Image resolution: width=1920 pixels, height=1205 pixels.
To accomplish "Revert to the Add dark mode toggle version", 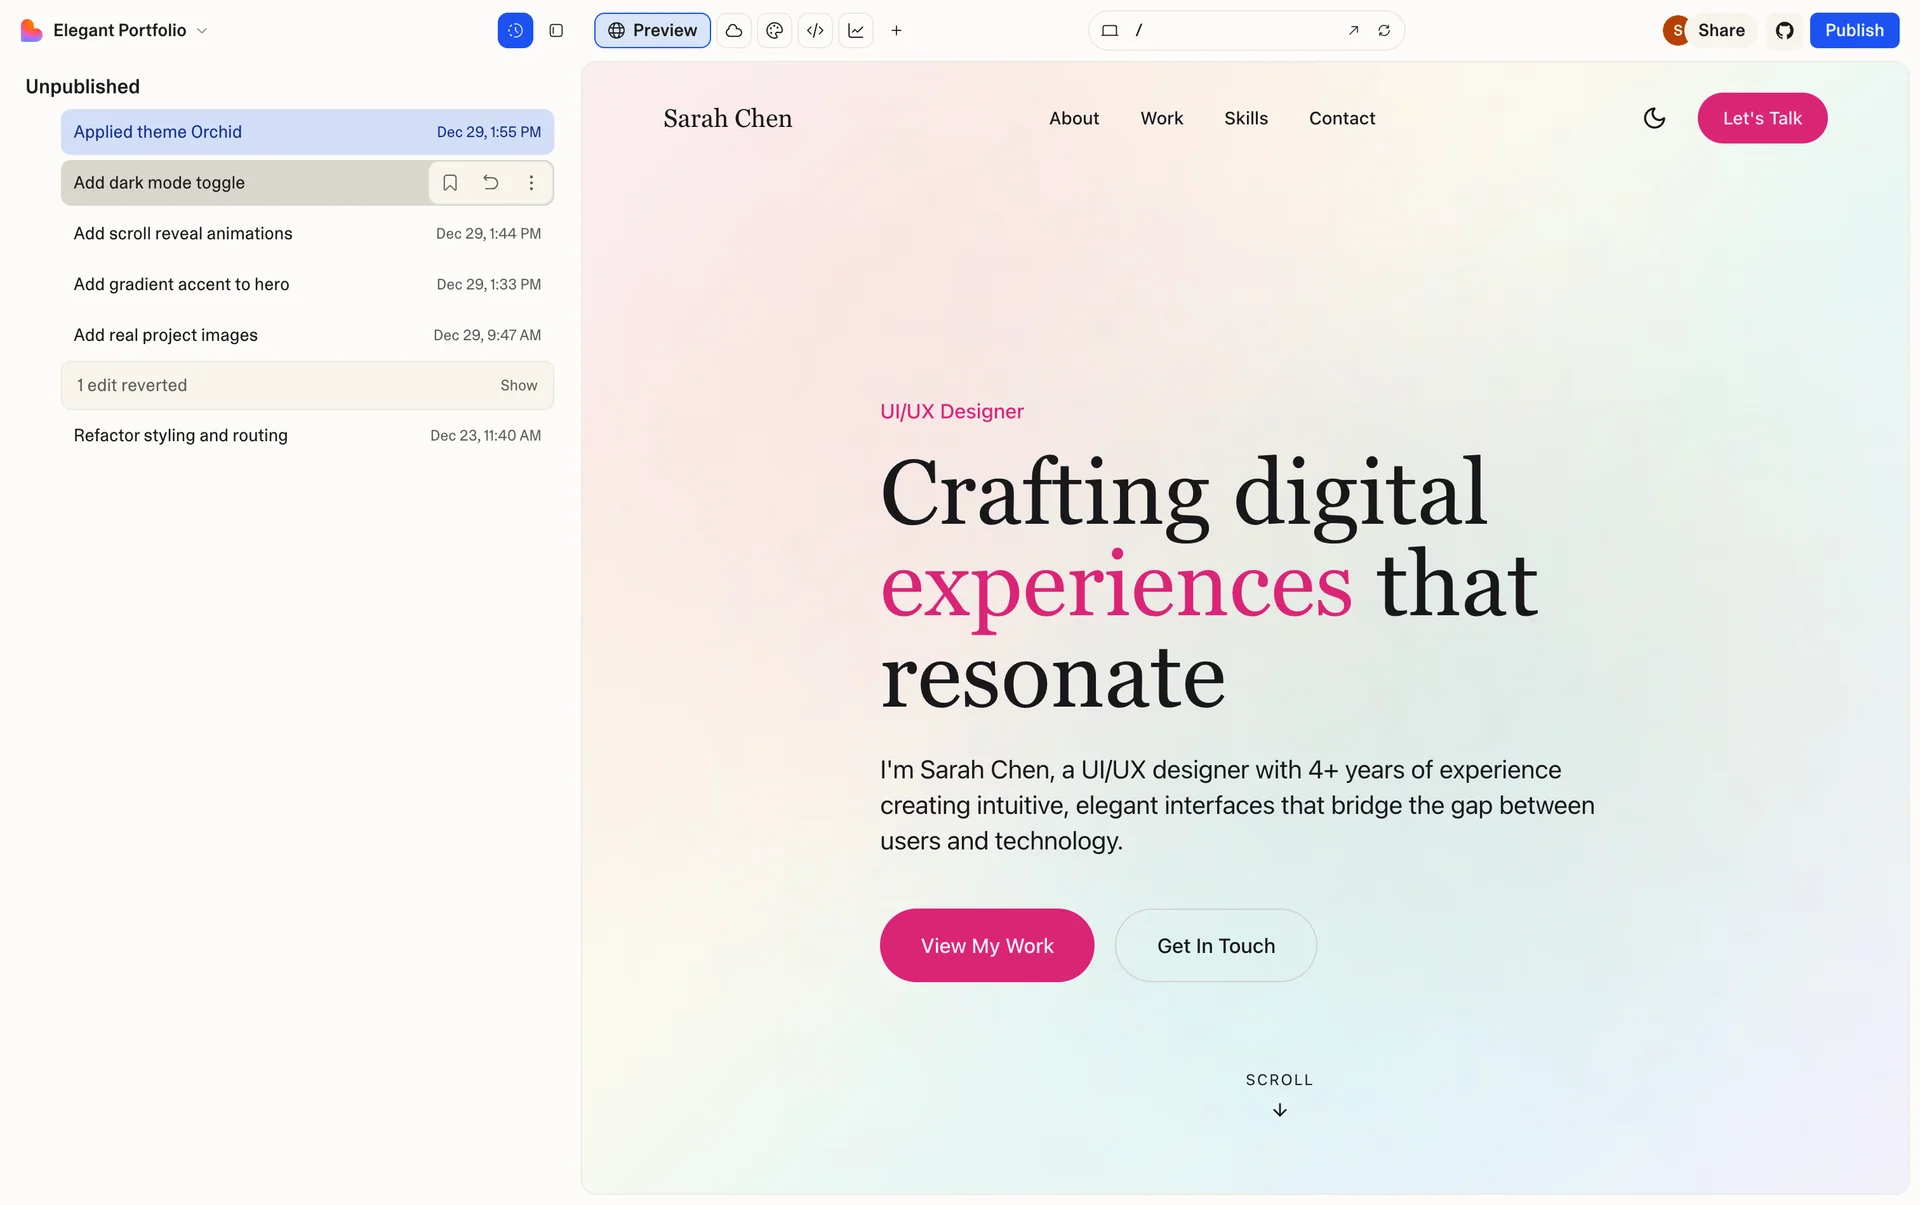I will point(491,183).
